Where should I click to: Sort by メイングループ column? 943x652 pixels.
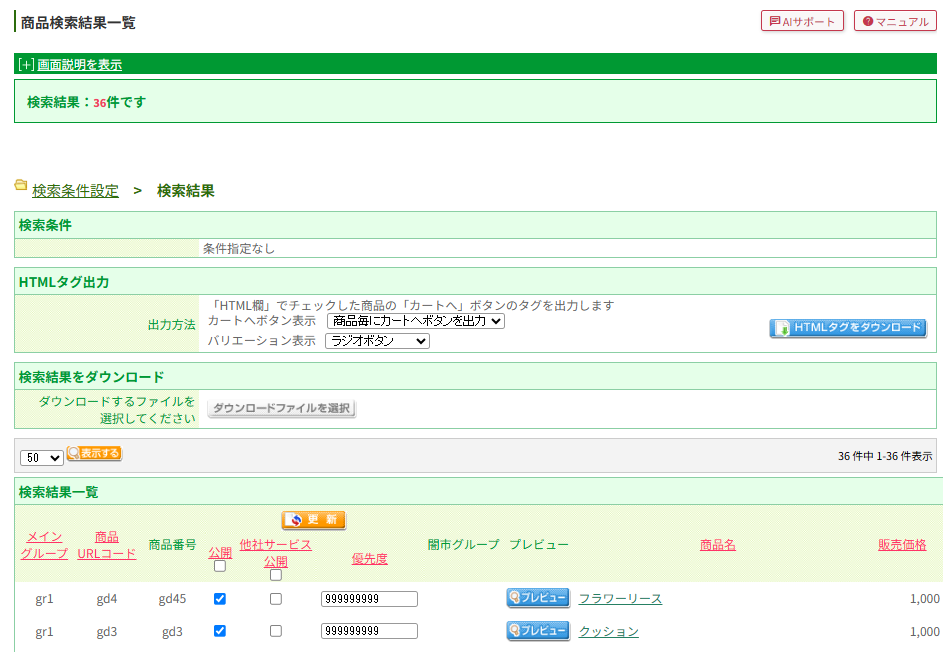pyautogui.click(x=44, y=545)
